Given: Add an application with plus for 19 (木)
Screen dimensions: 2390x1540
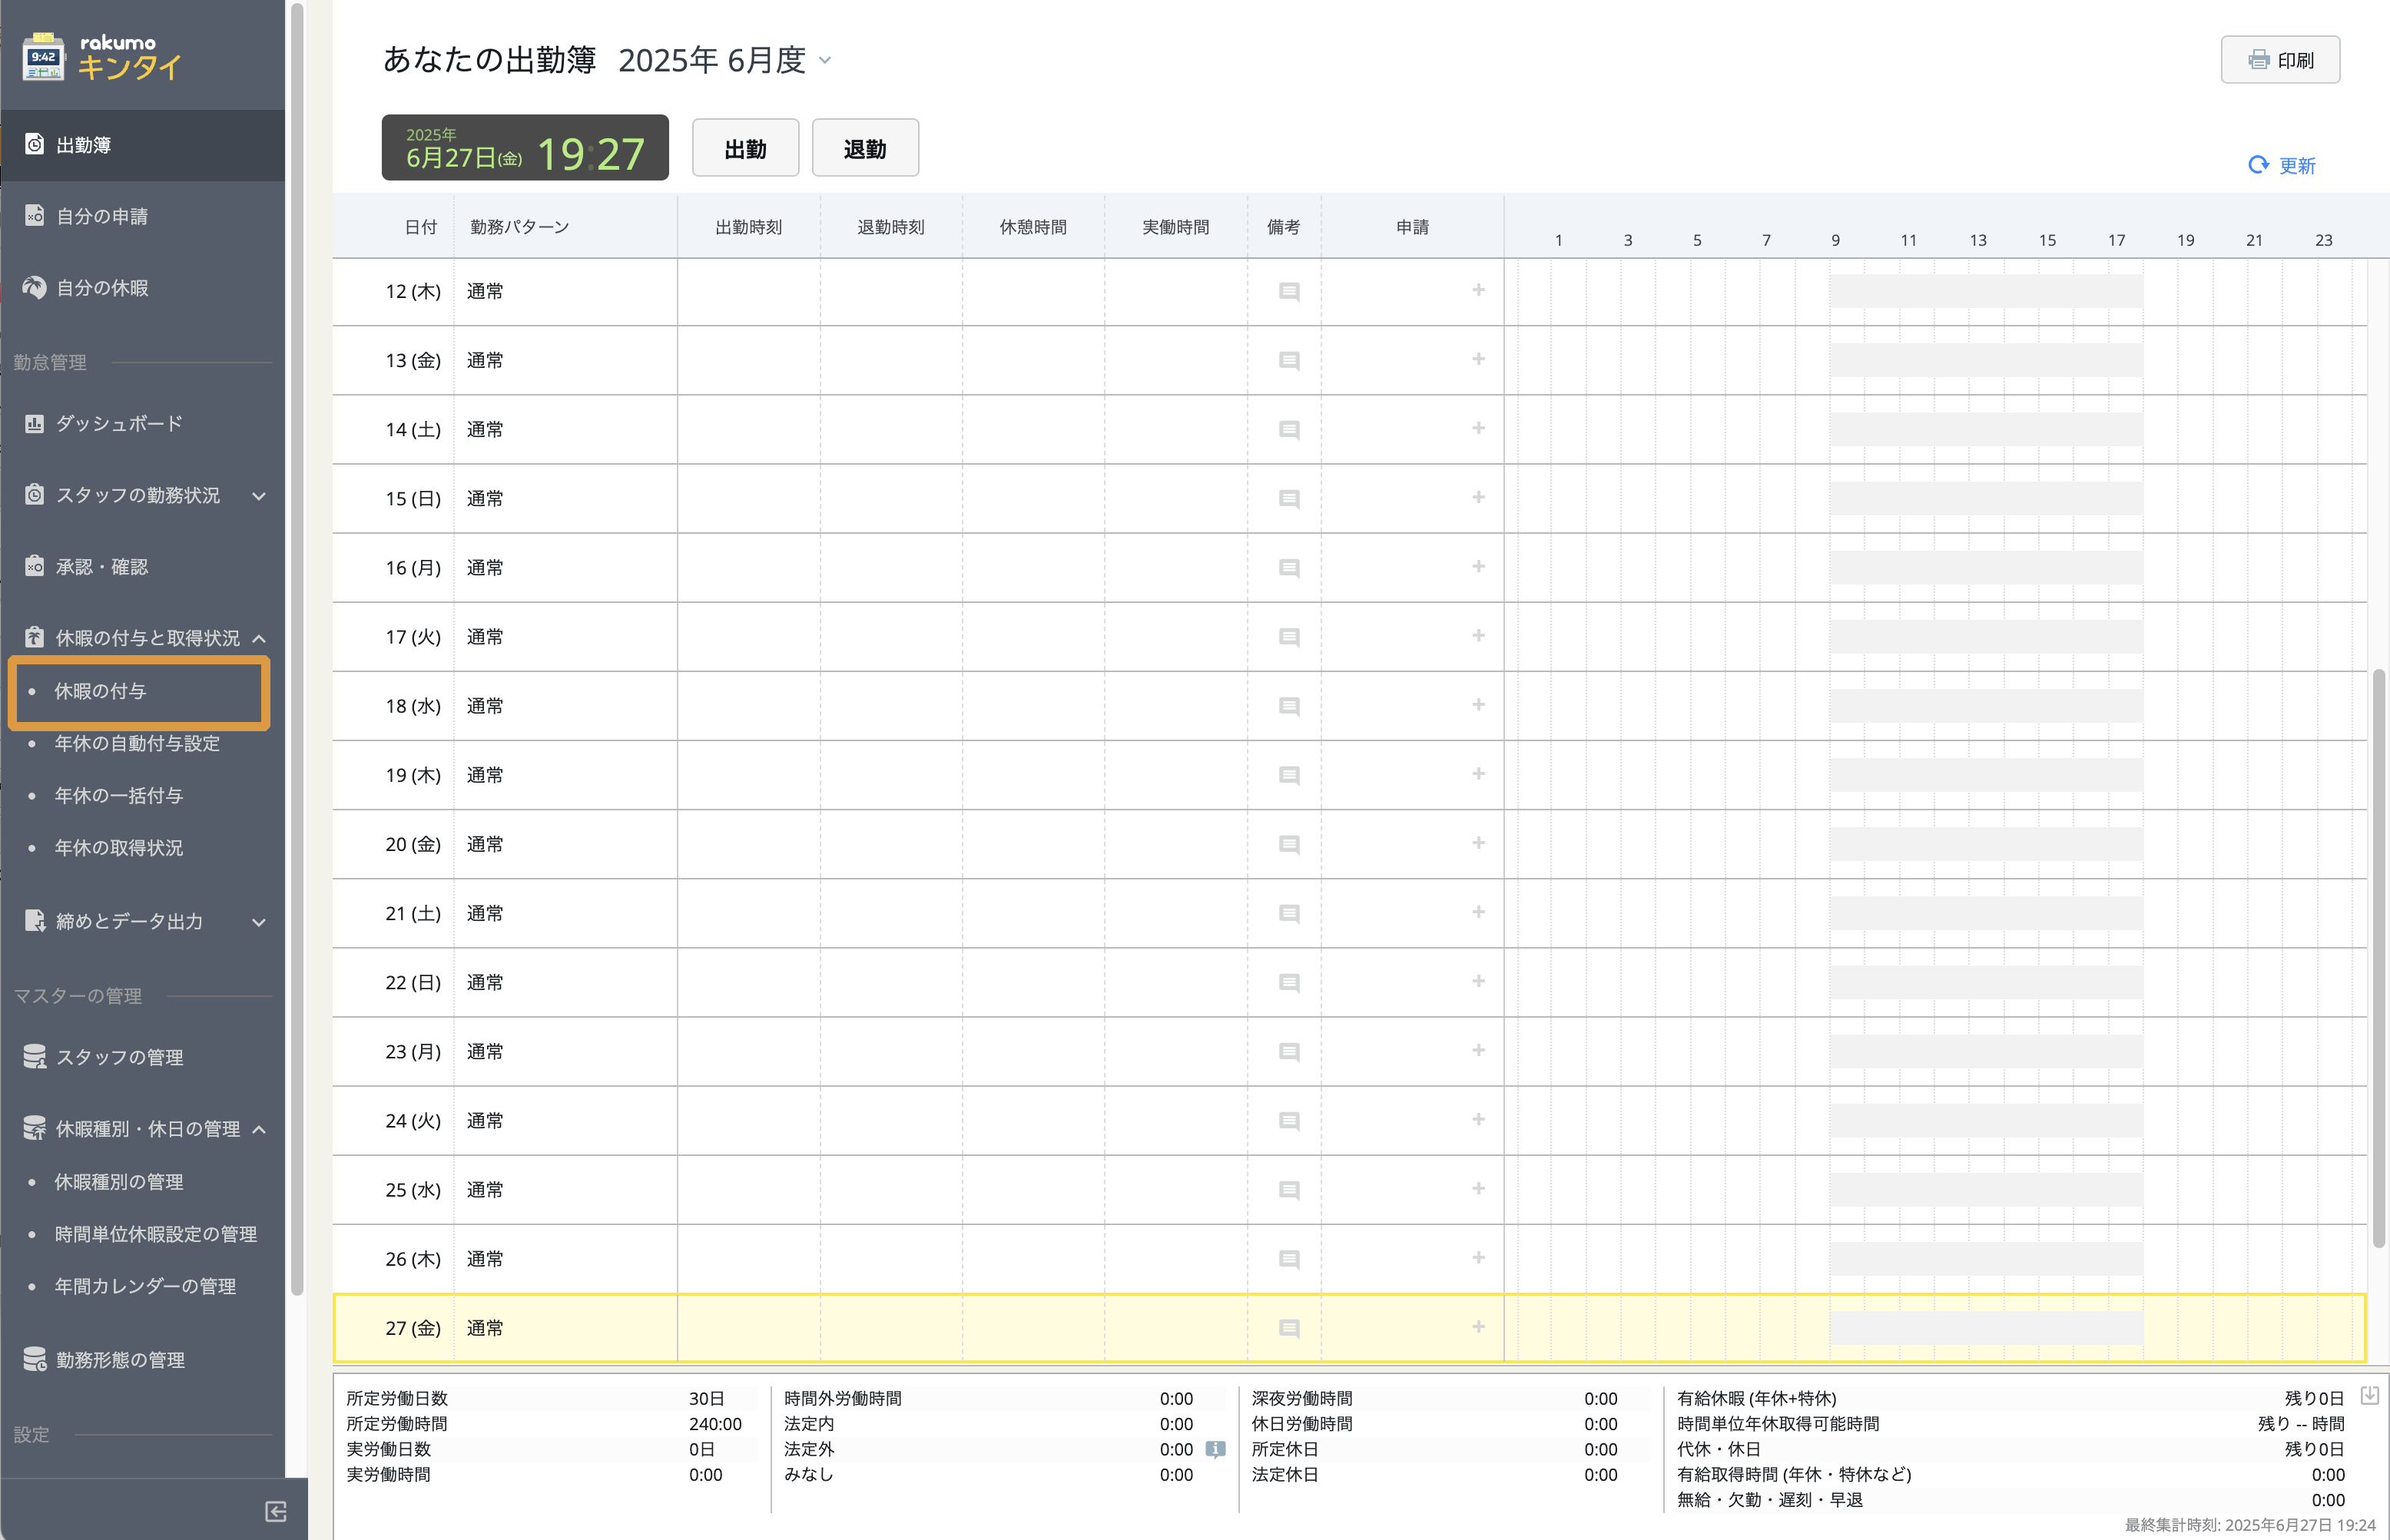Looking at the screenshot, I should (x=1478, y=774).
